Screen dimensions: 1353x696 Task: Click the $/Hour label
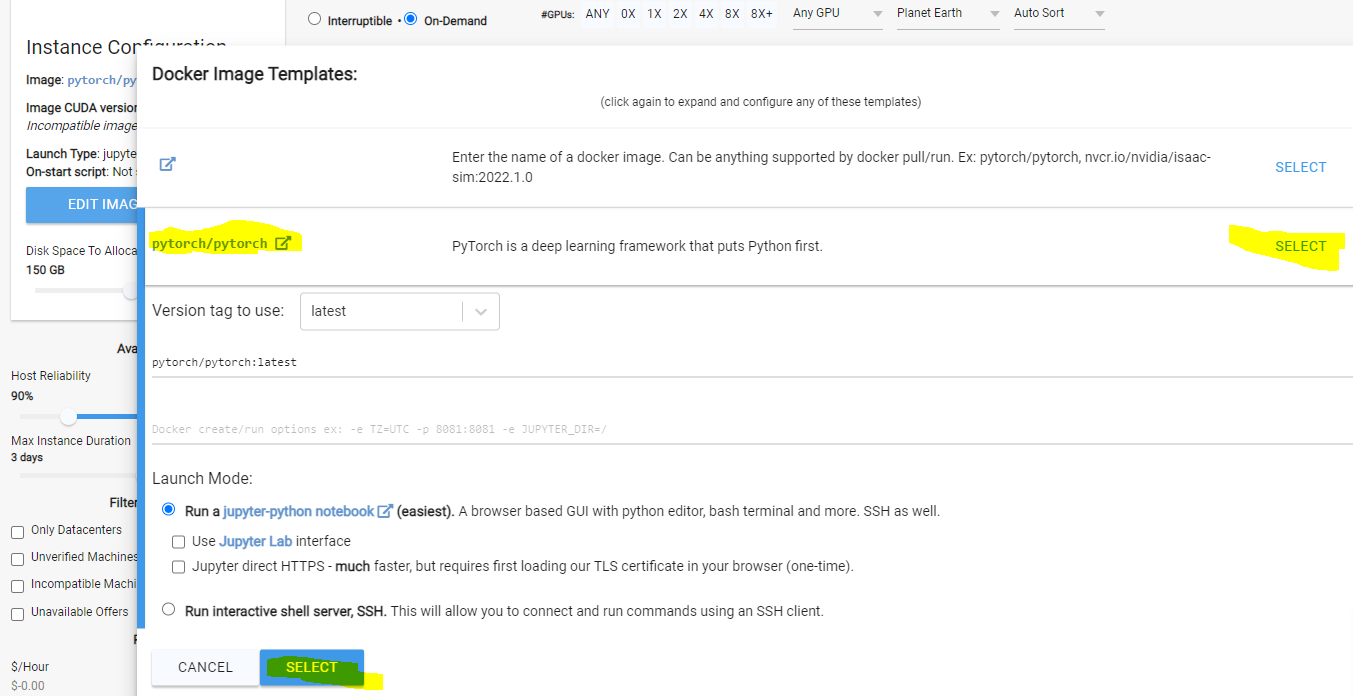(x=30, y=666)
